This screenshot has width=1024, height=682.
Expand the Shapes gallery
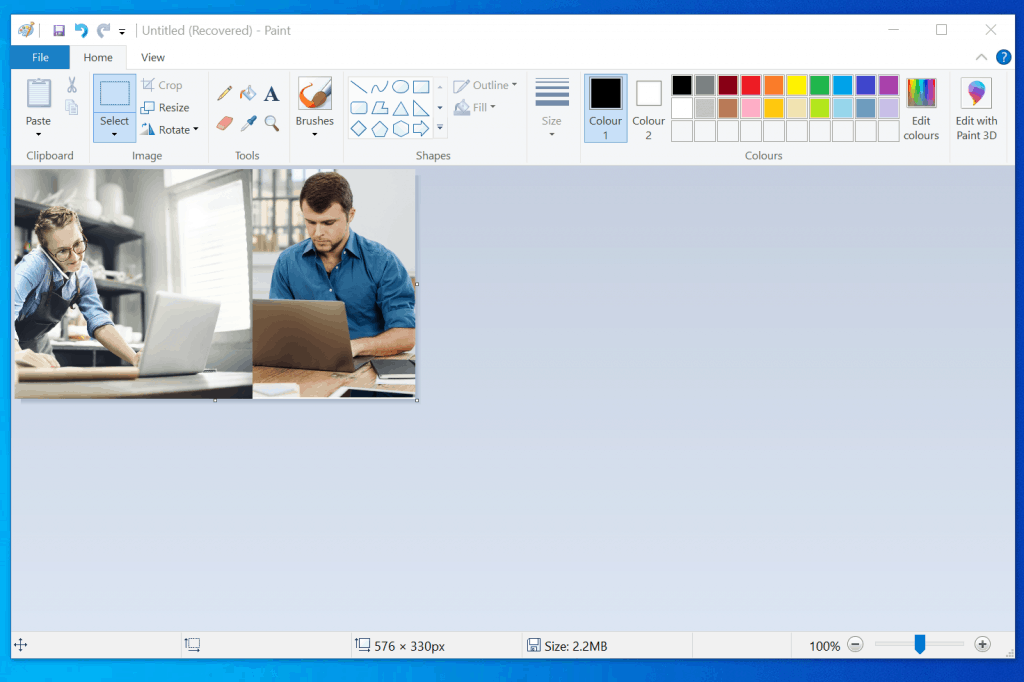point(440,128)
